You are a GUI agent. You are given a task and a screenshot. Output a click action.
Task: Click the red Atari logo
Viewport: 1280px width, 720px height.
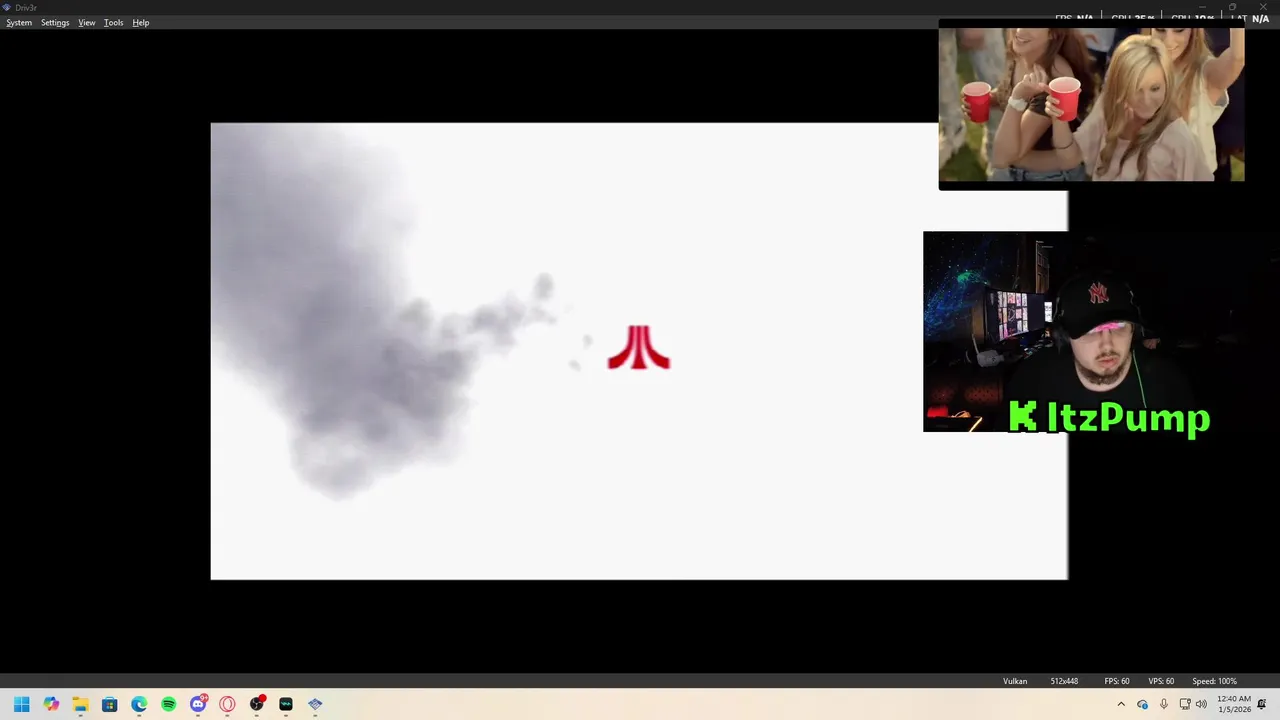639,348
